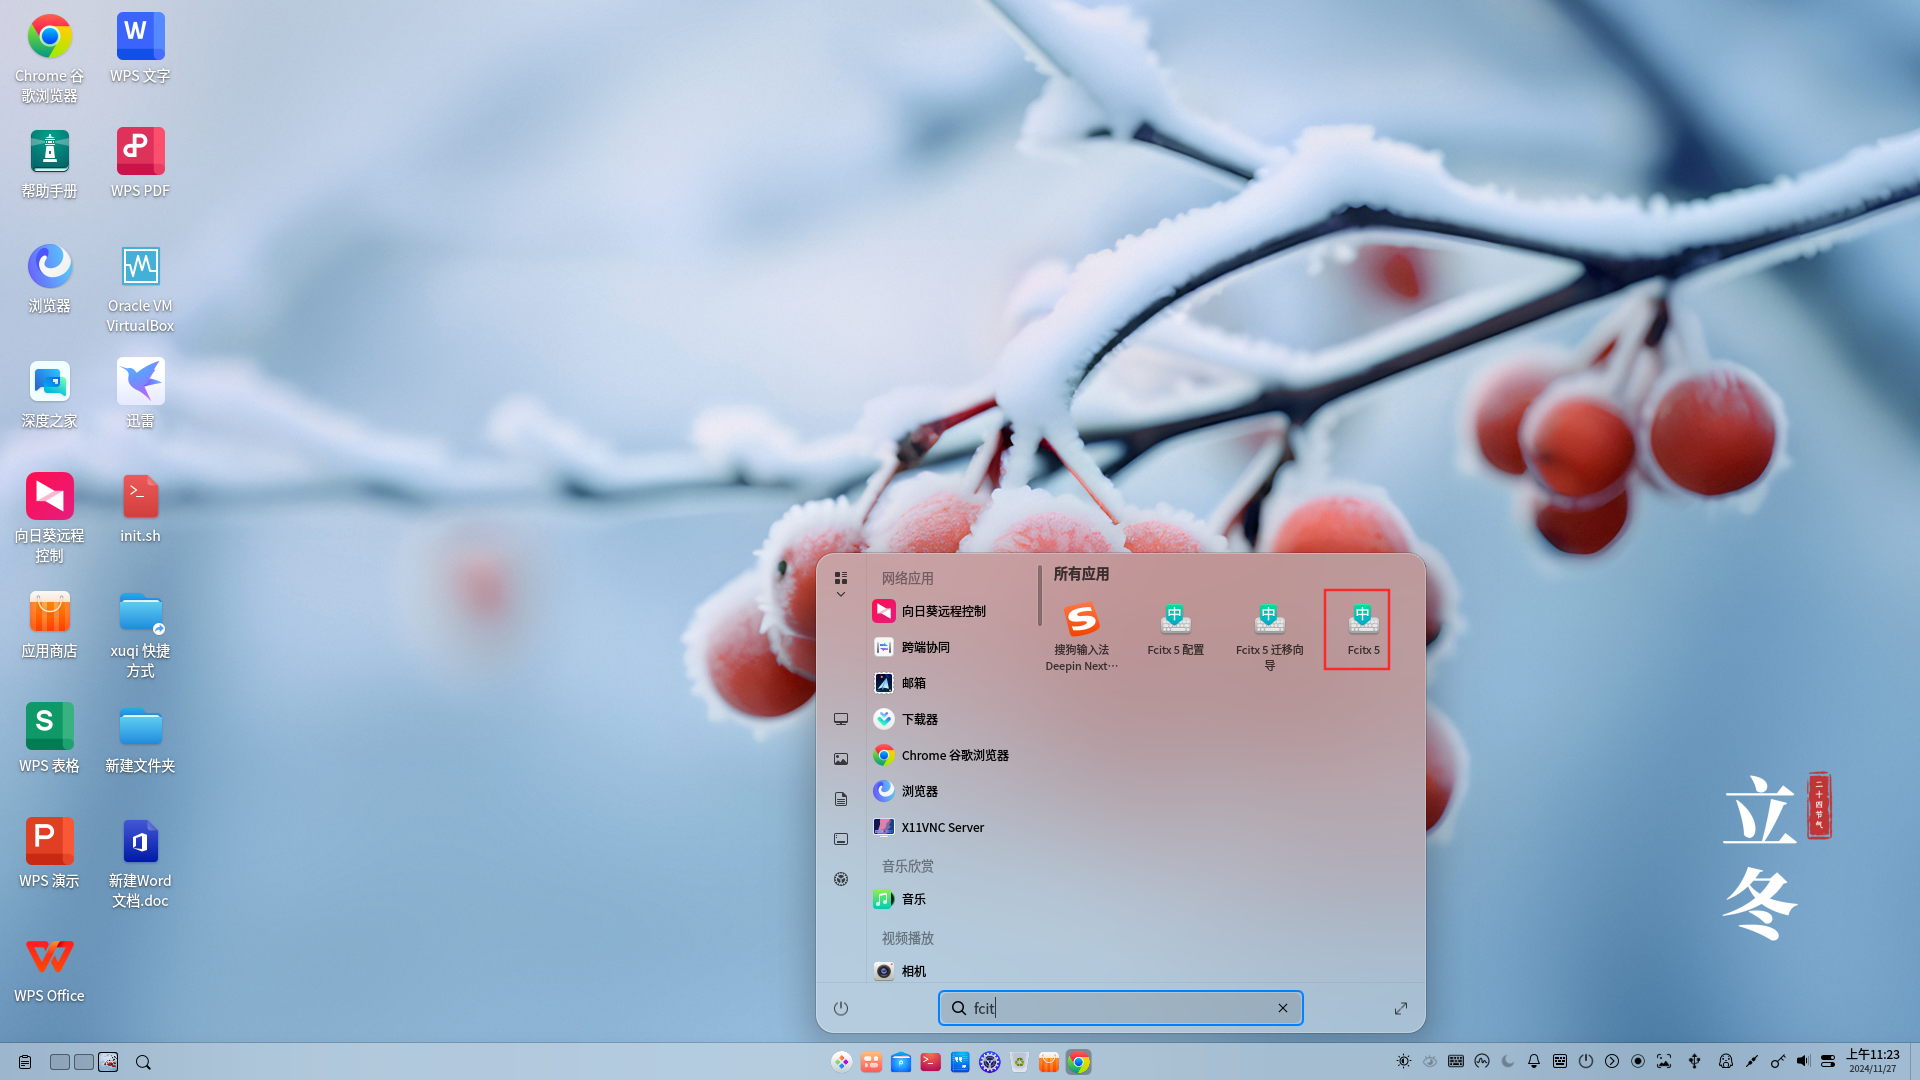Open volume speaker icon in tray
The height and width of the screenshot is (1080, 1920).
pyautogui.click(x=1803, y=1061)
